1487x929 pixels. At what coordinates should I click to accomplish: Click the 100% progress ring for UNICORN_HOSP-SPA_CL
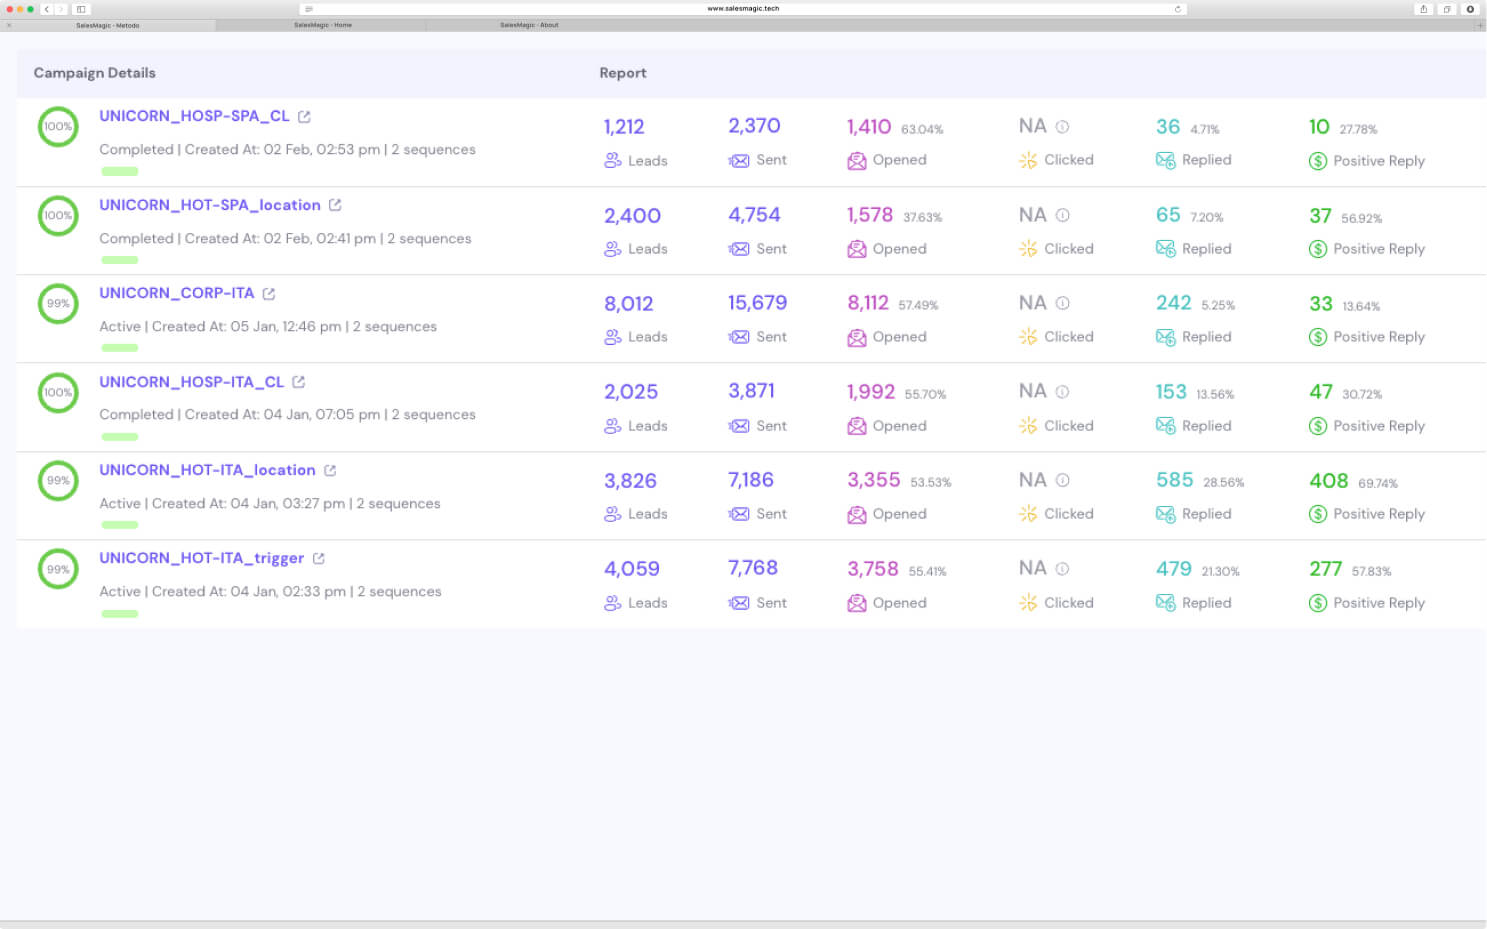58,127
